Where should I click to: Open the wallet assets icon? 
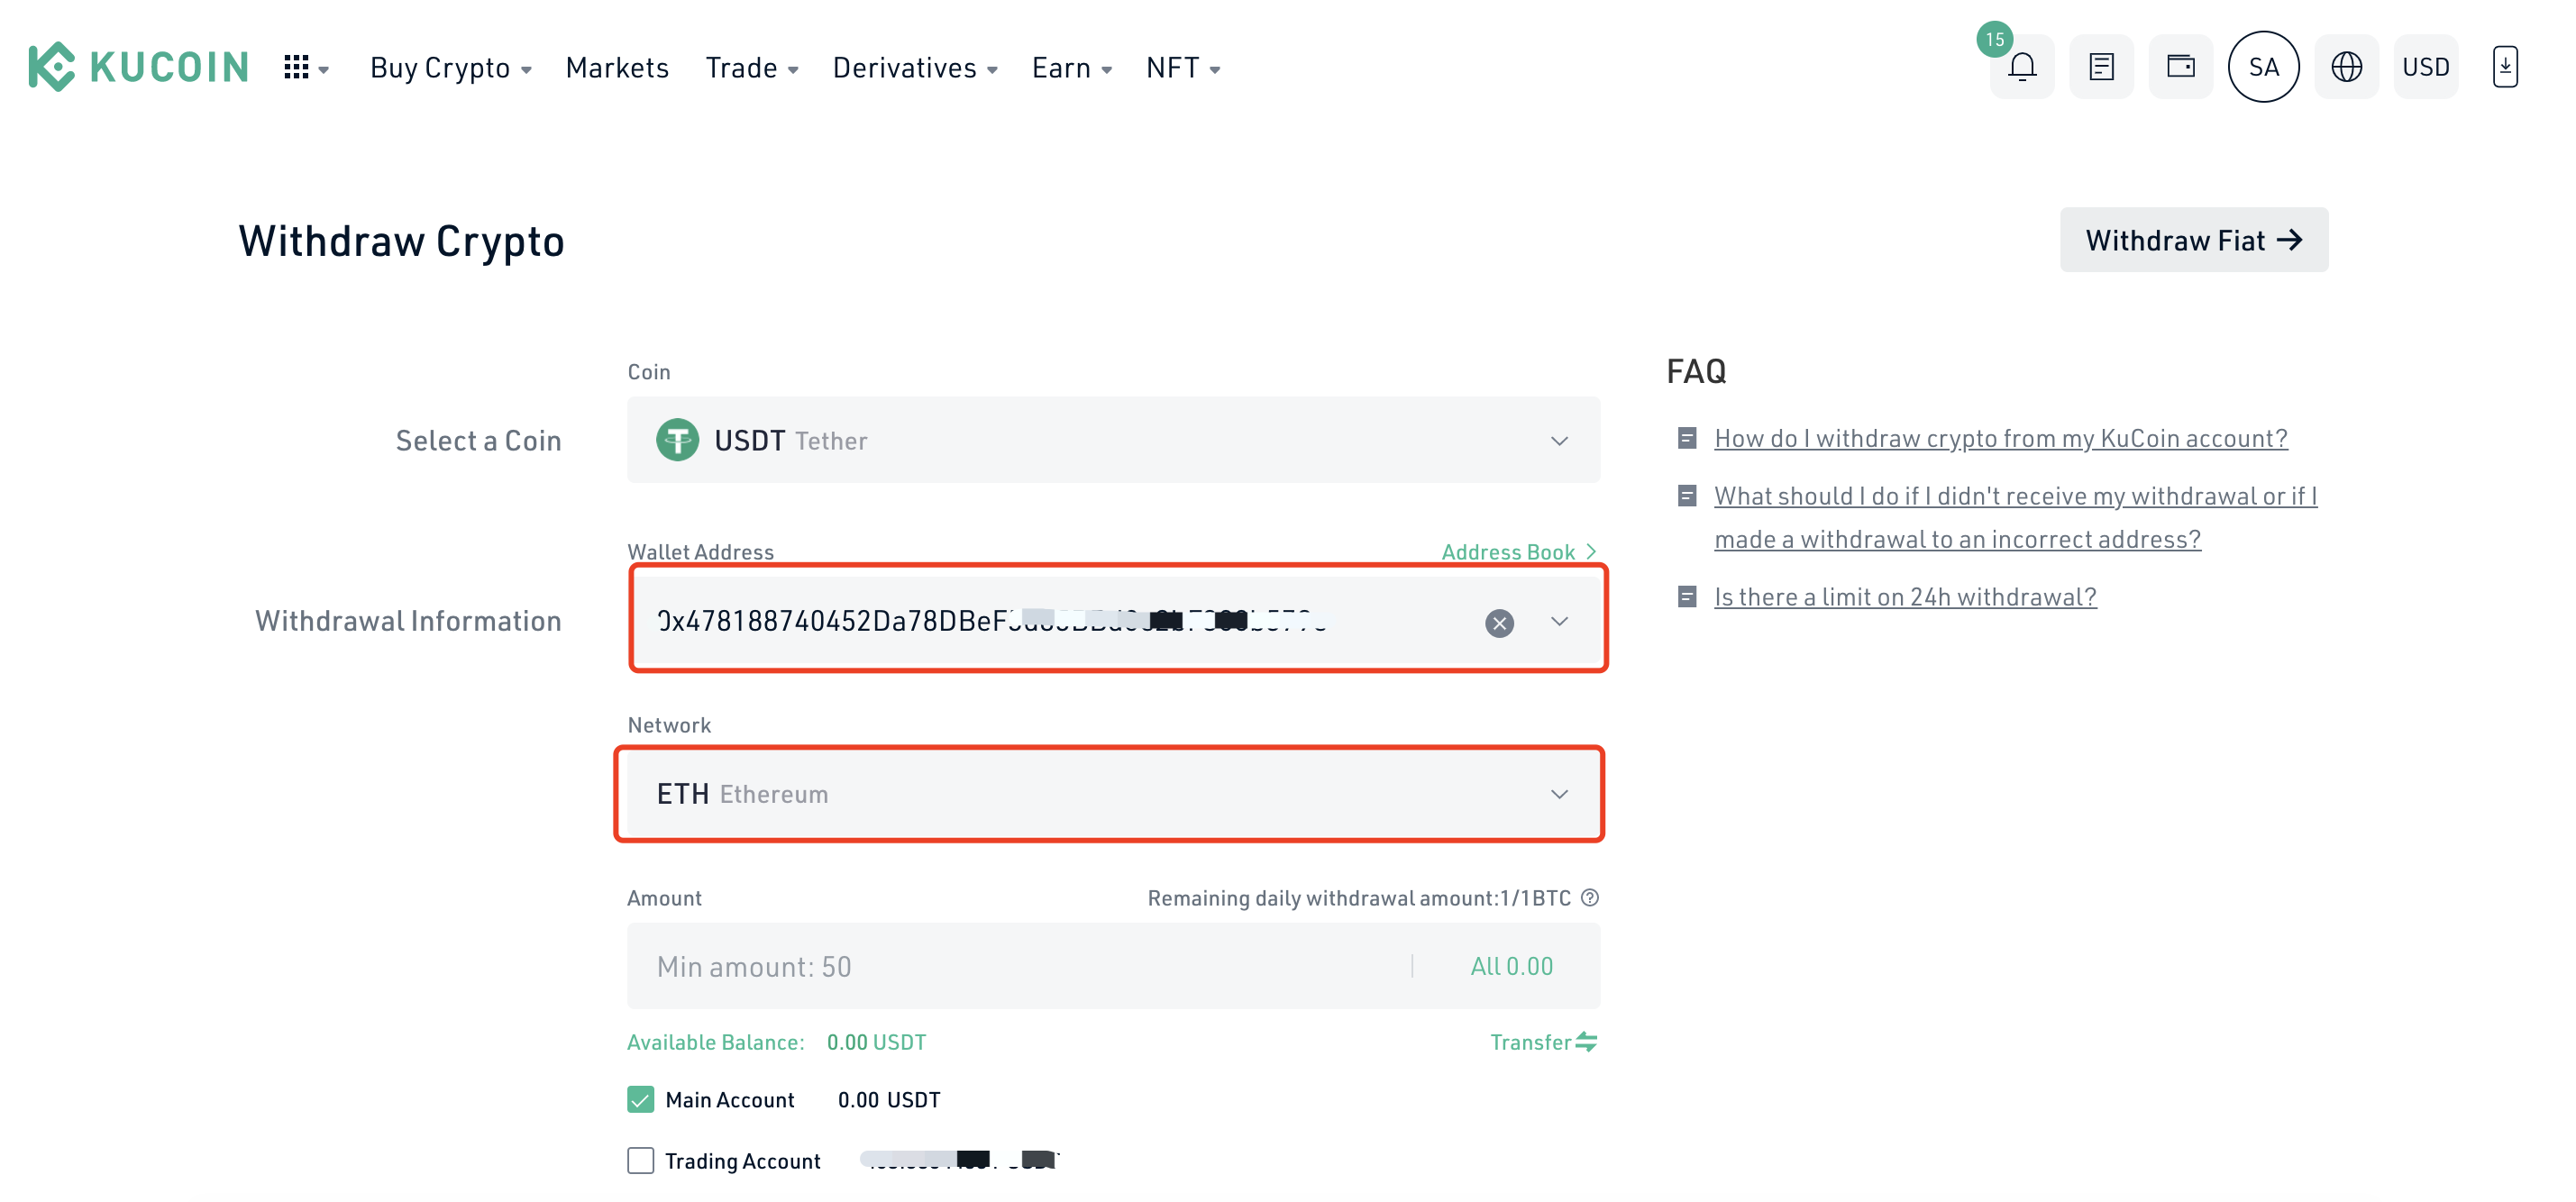[x=2181, y=67]
